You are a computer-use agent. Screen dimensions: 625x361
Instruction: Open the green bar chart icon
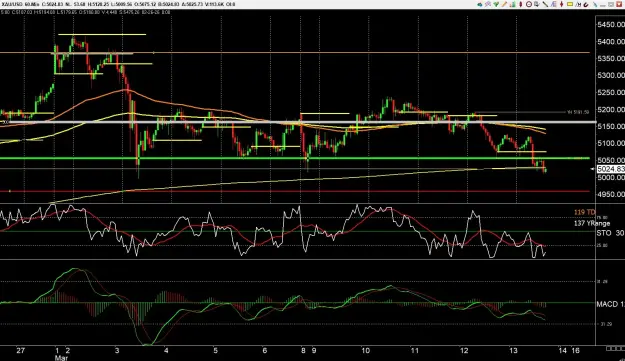[513, 4]
